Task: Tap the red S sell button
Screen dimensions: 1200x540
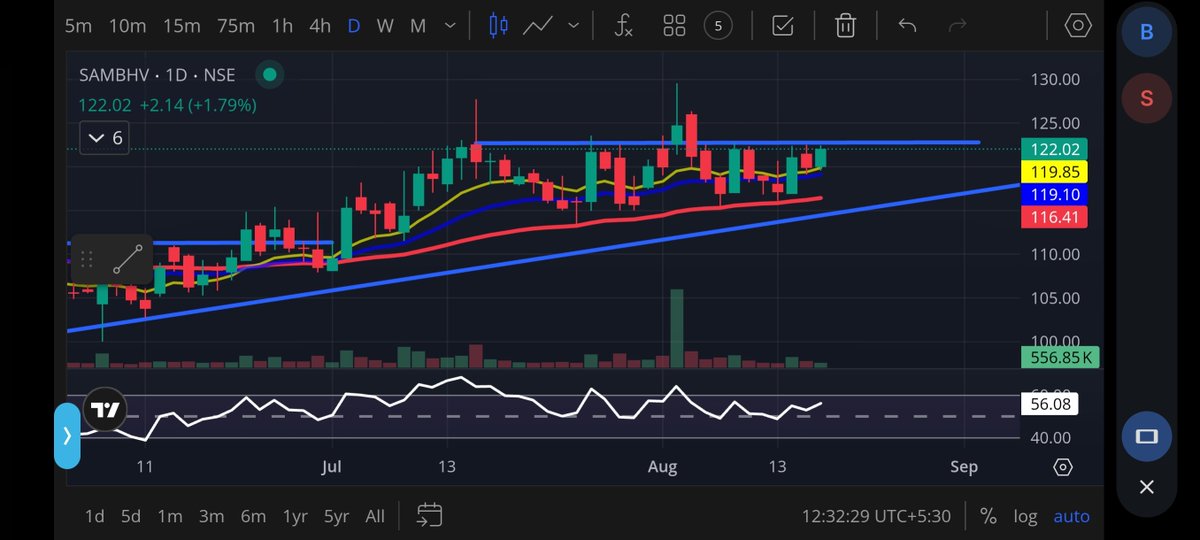Action: click(1147, 98)
